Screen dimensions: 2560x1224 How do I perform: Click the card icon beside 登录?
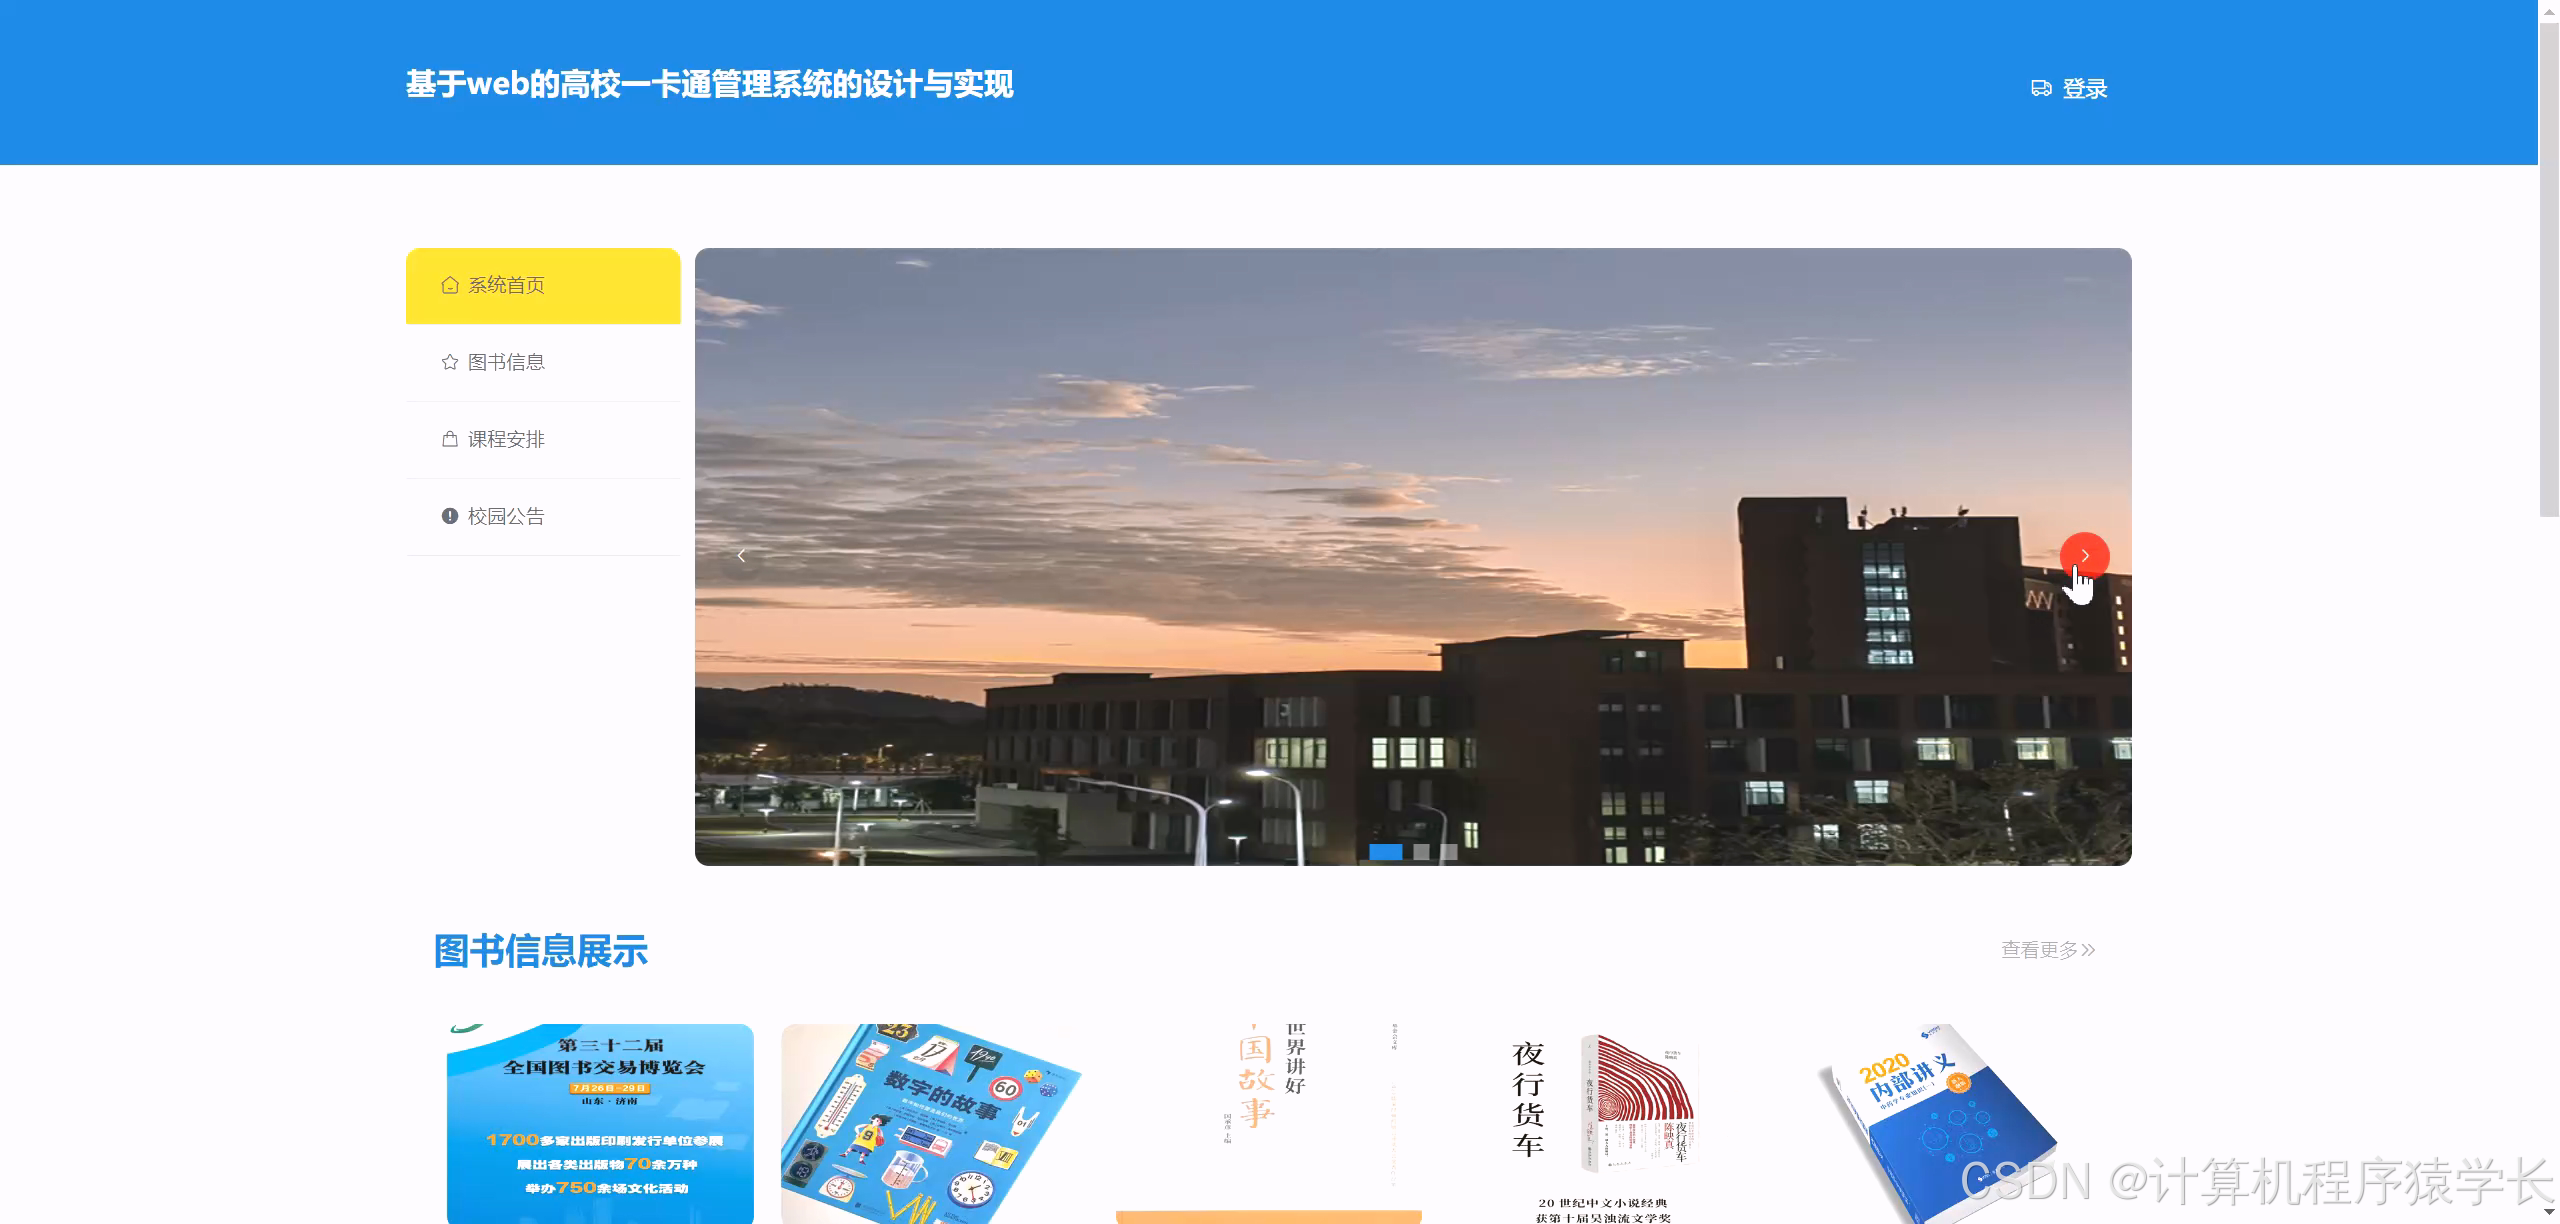tap(2040, 88)
